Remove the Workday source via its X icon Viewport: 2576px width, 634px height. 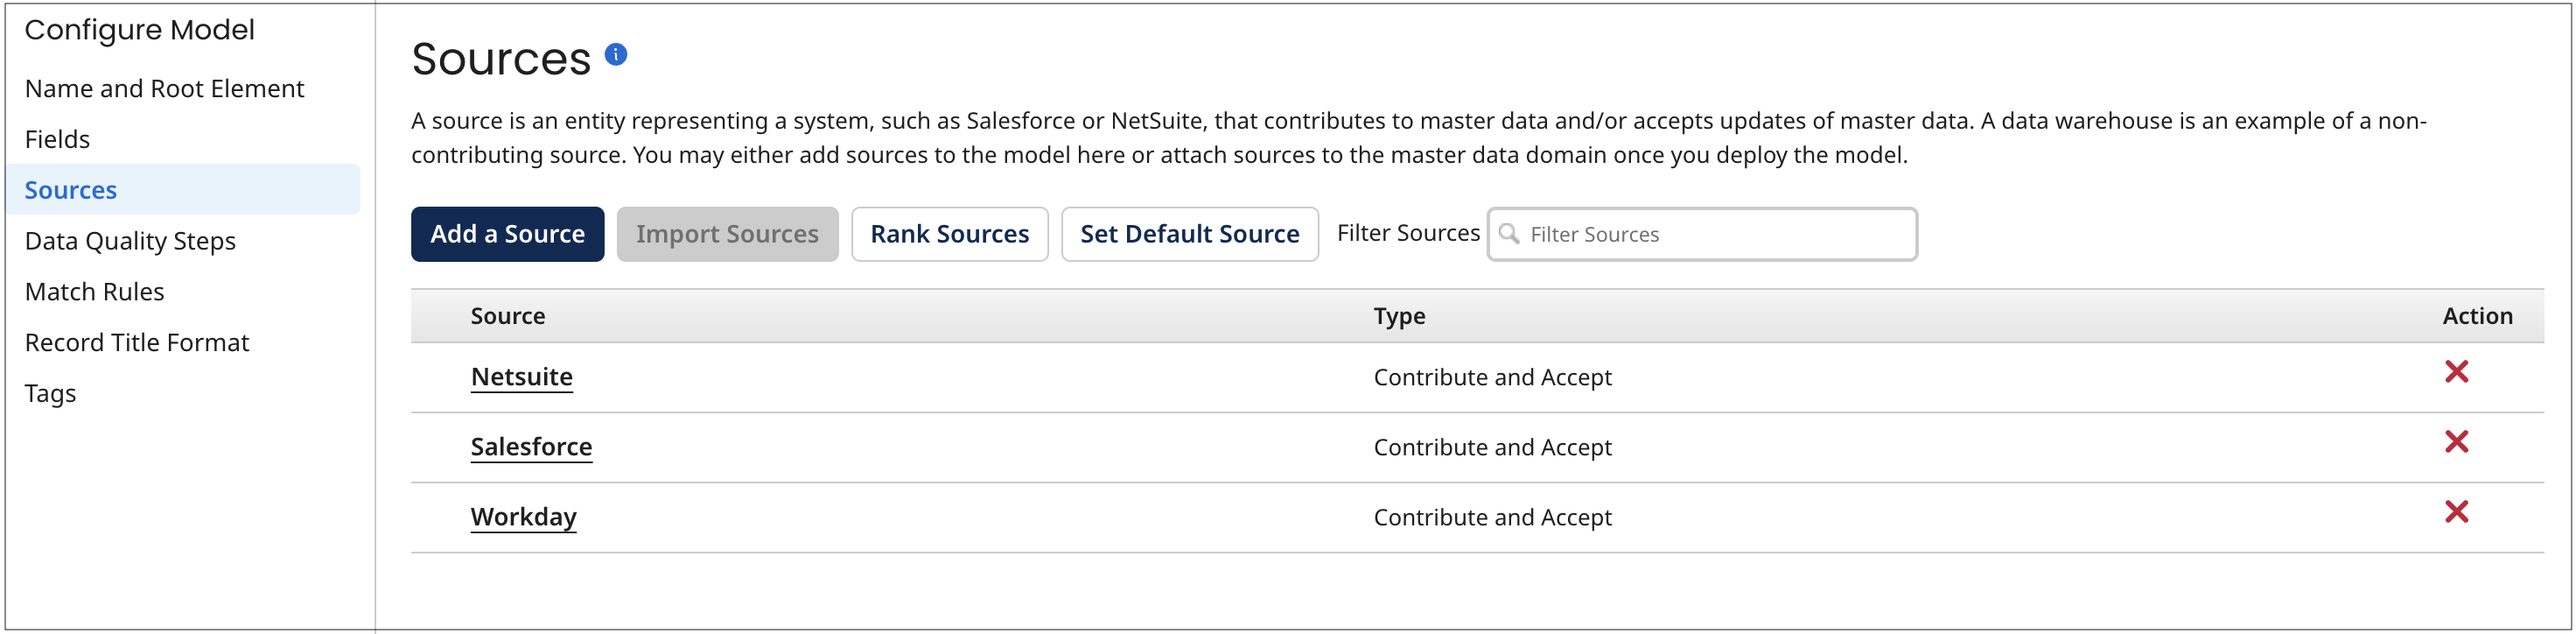click(x=2458, y=511)
